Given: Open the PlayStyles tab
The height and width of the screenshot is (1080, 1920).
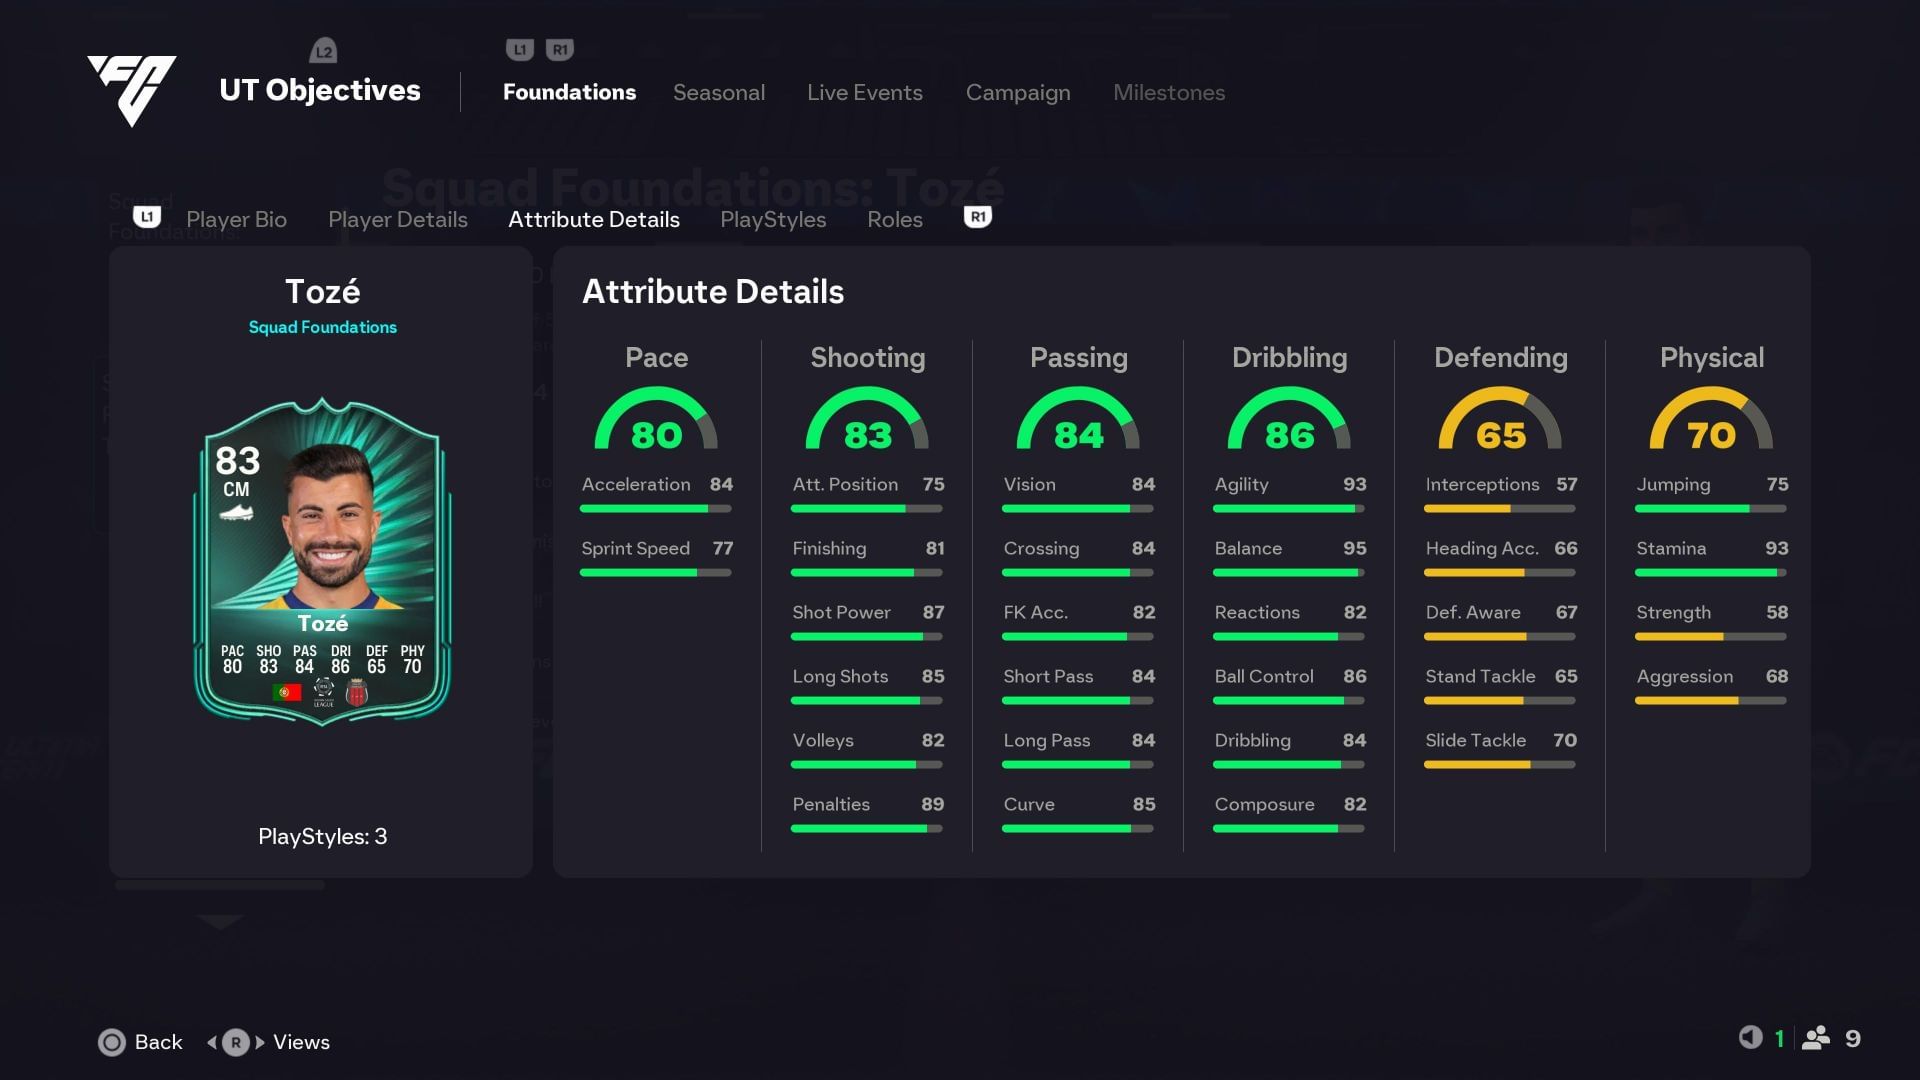Looking at the screenshot, I should [x=772, y=219].
